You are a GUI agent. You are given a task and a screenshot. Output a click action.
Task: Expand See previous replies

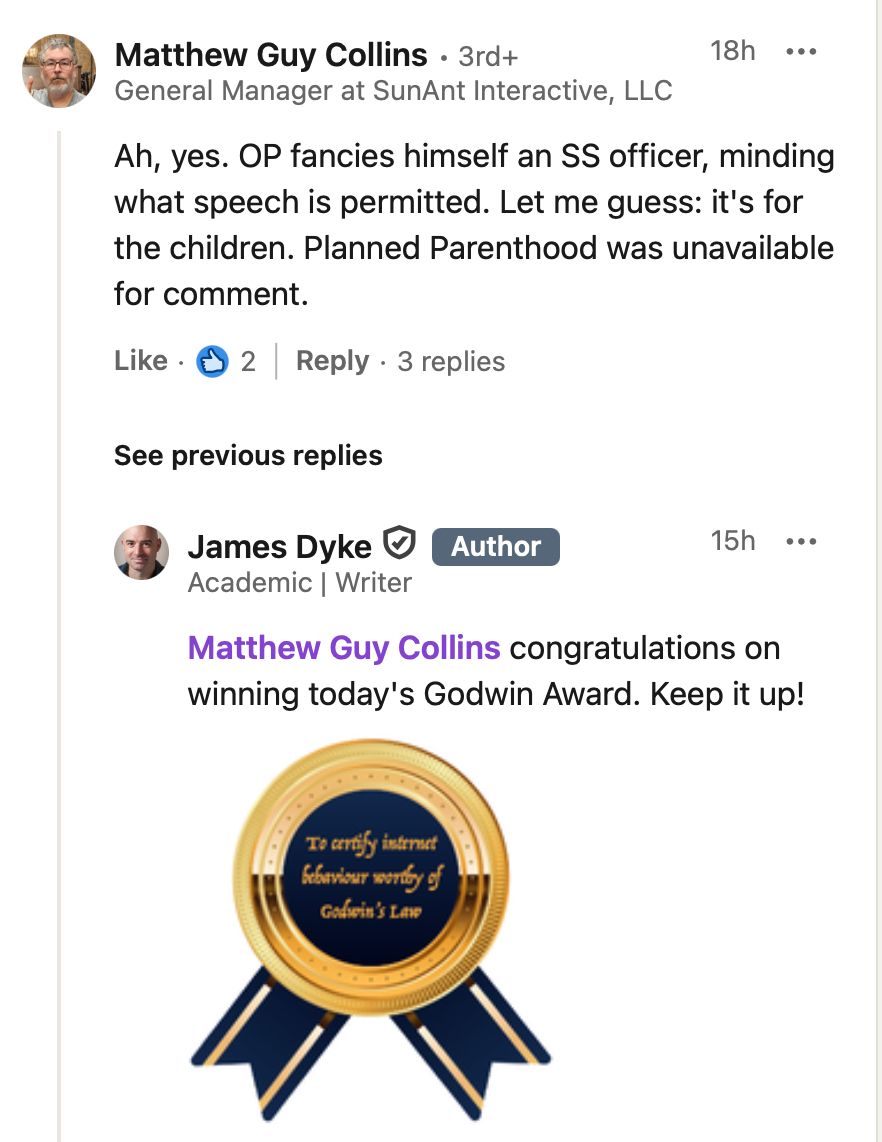(248, 456)
